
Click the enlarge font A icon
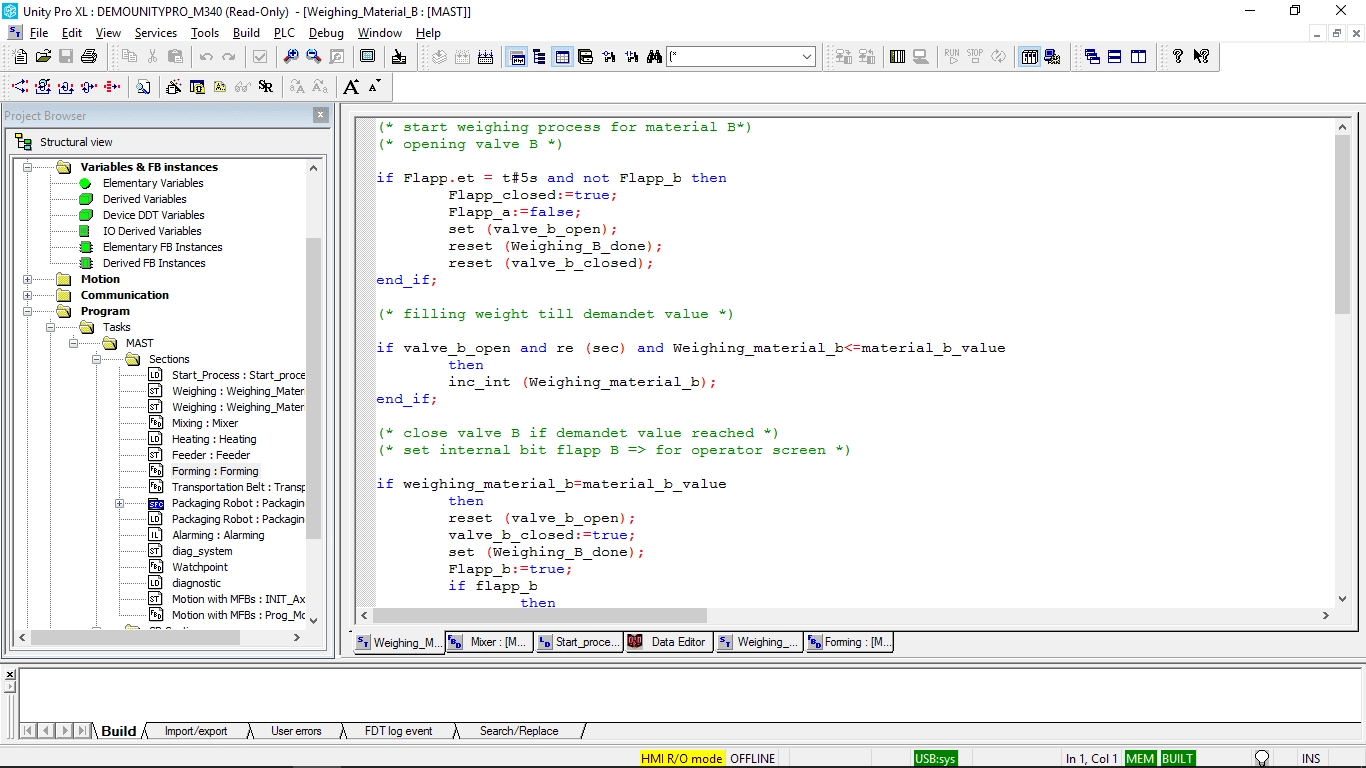pos(351,87)
